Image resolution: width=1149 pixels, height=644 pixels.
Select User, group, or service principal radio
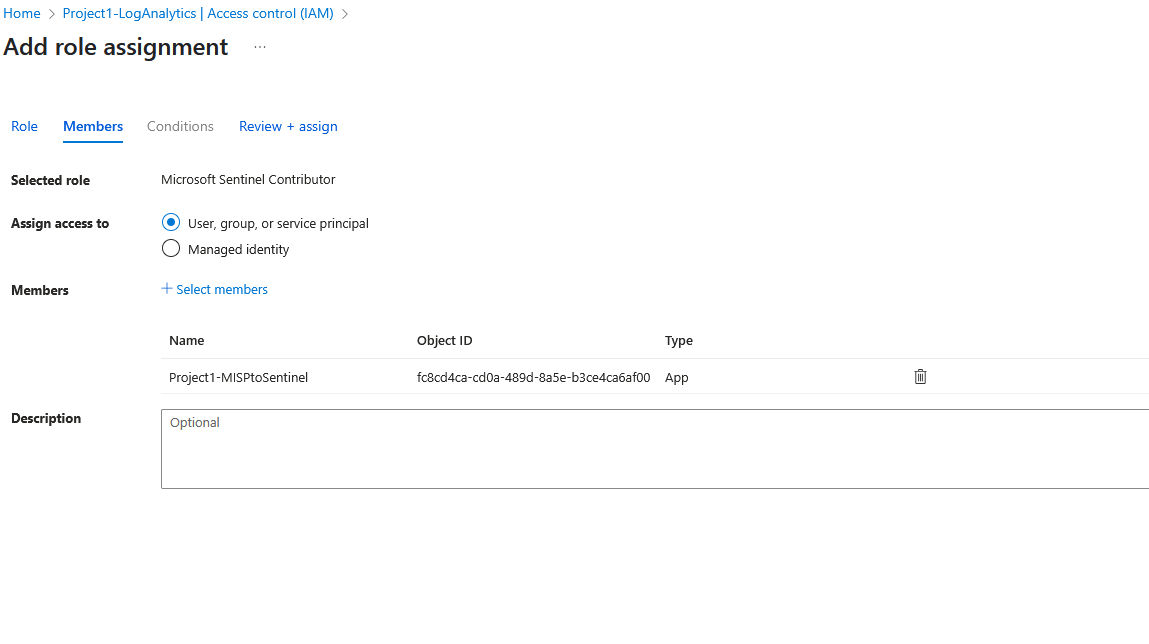tap(171, 222)
